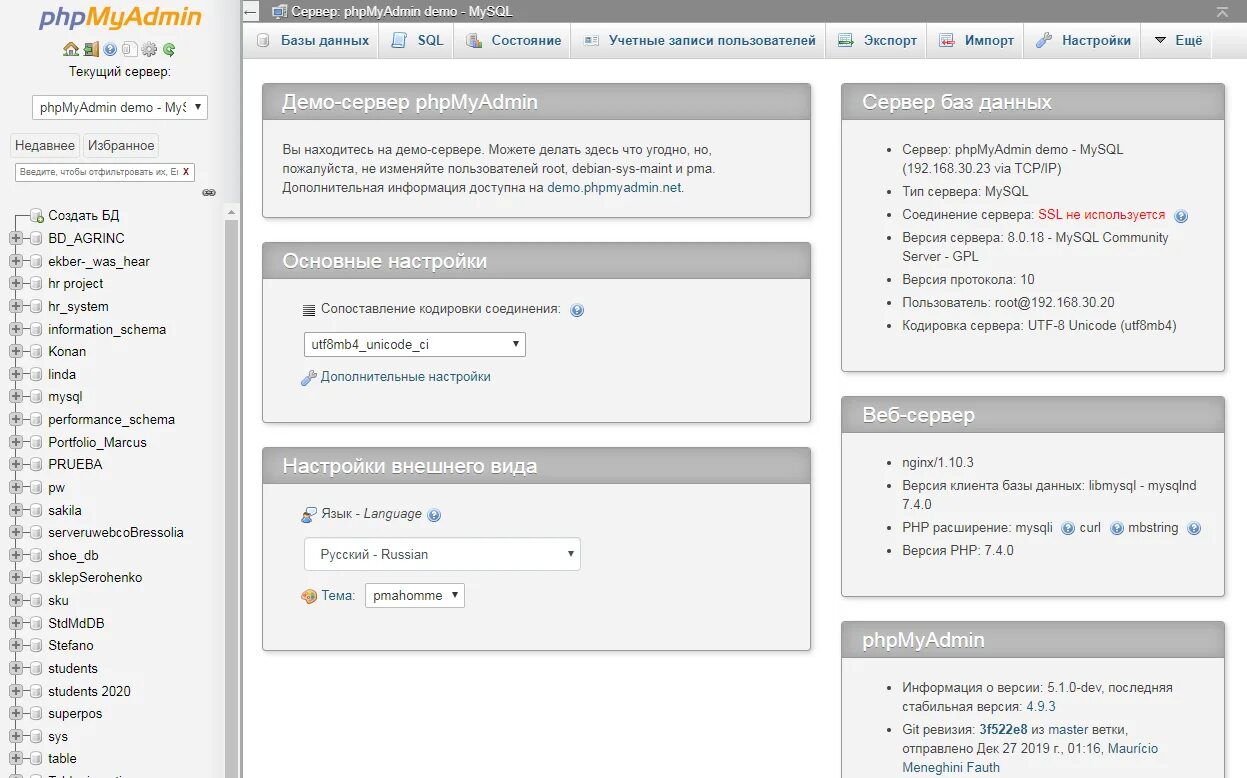
Task: Select the PRUEBA database name
Action: 75,464
